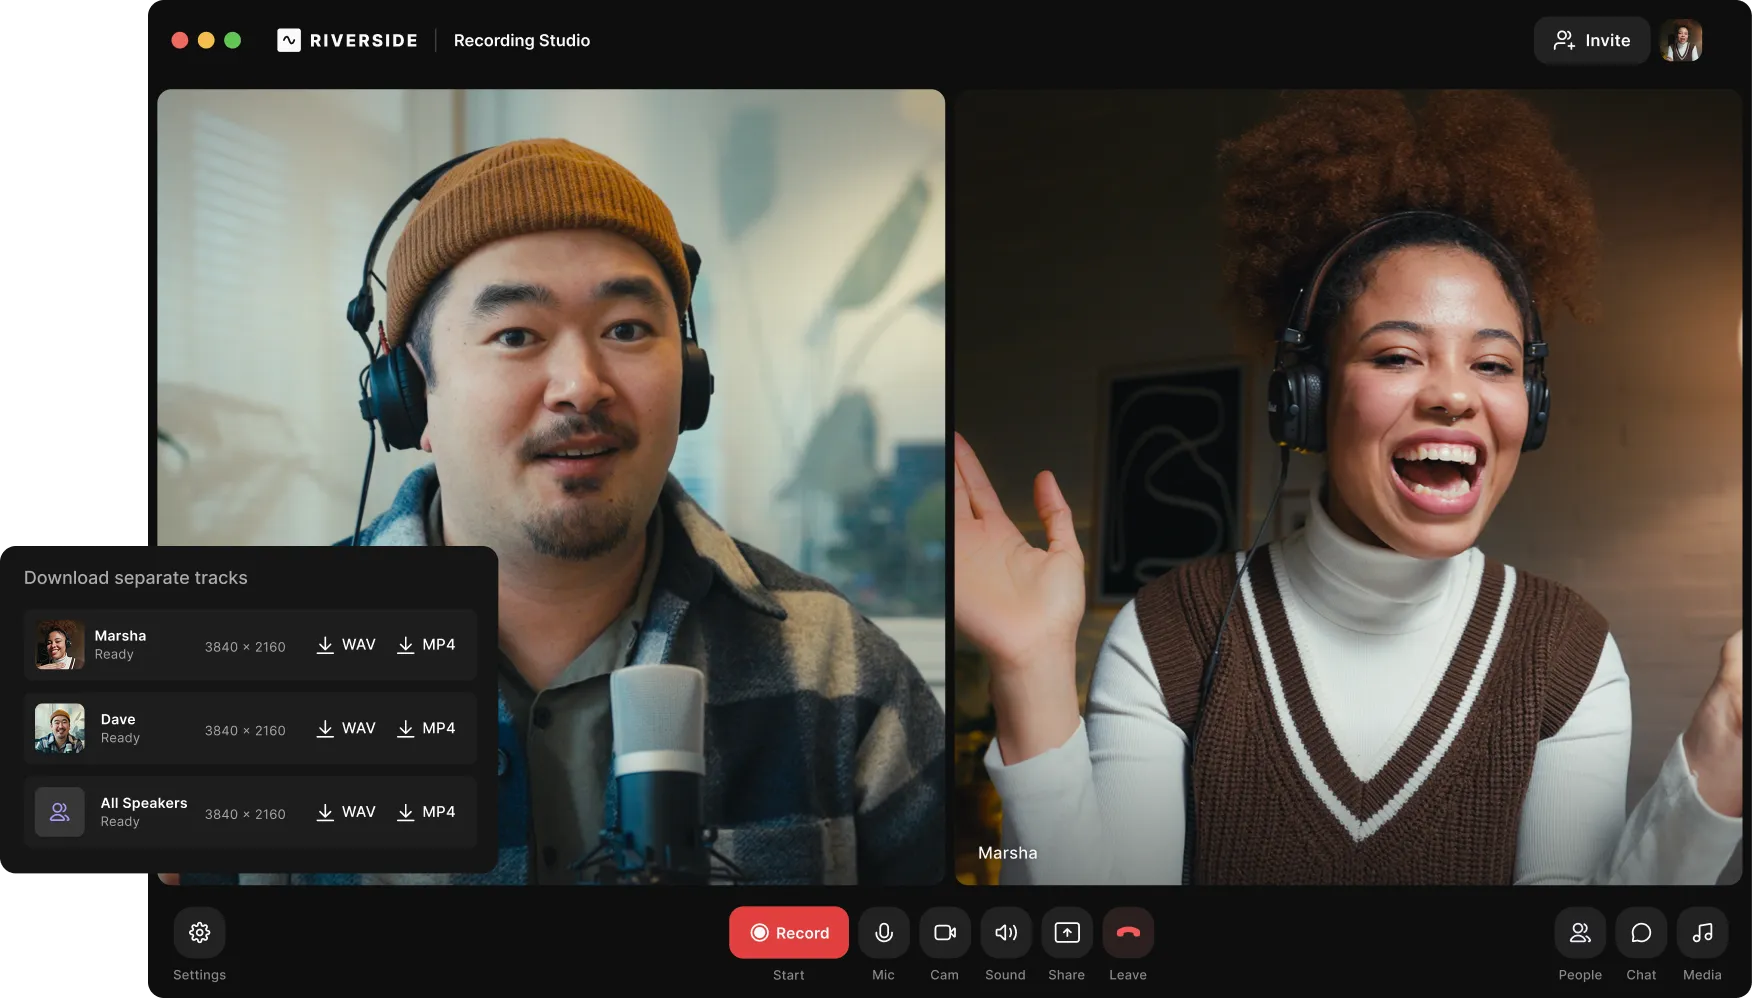The height and width of the screenshot is (998, 1752).
Task: Select Marsha's avatar in tracks list
Action: pos(60,645)
